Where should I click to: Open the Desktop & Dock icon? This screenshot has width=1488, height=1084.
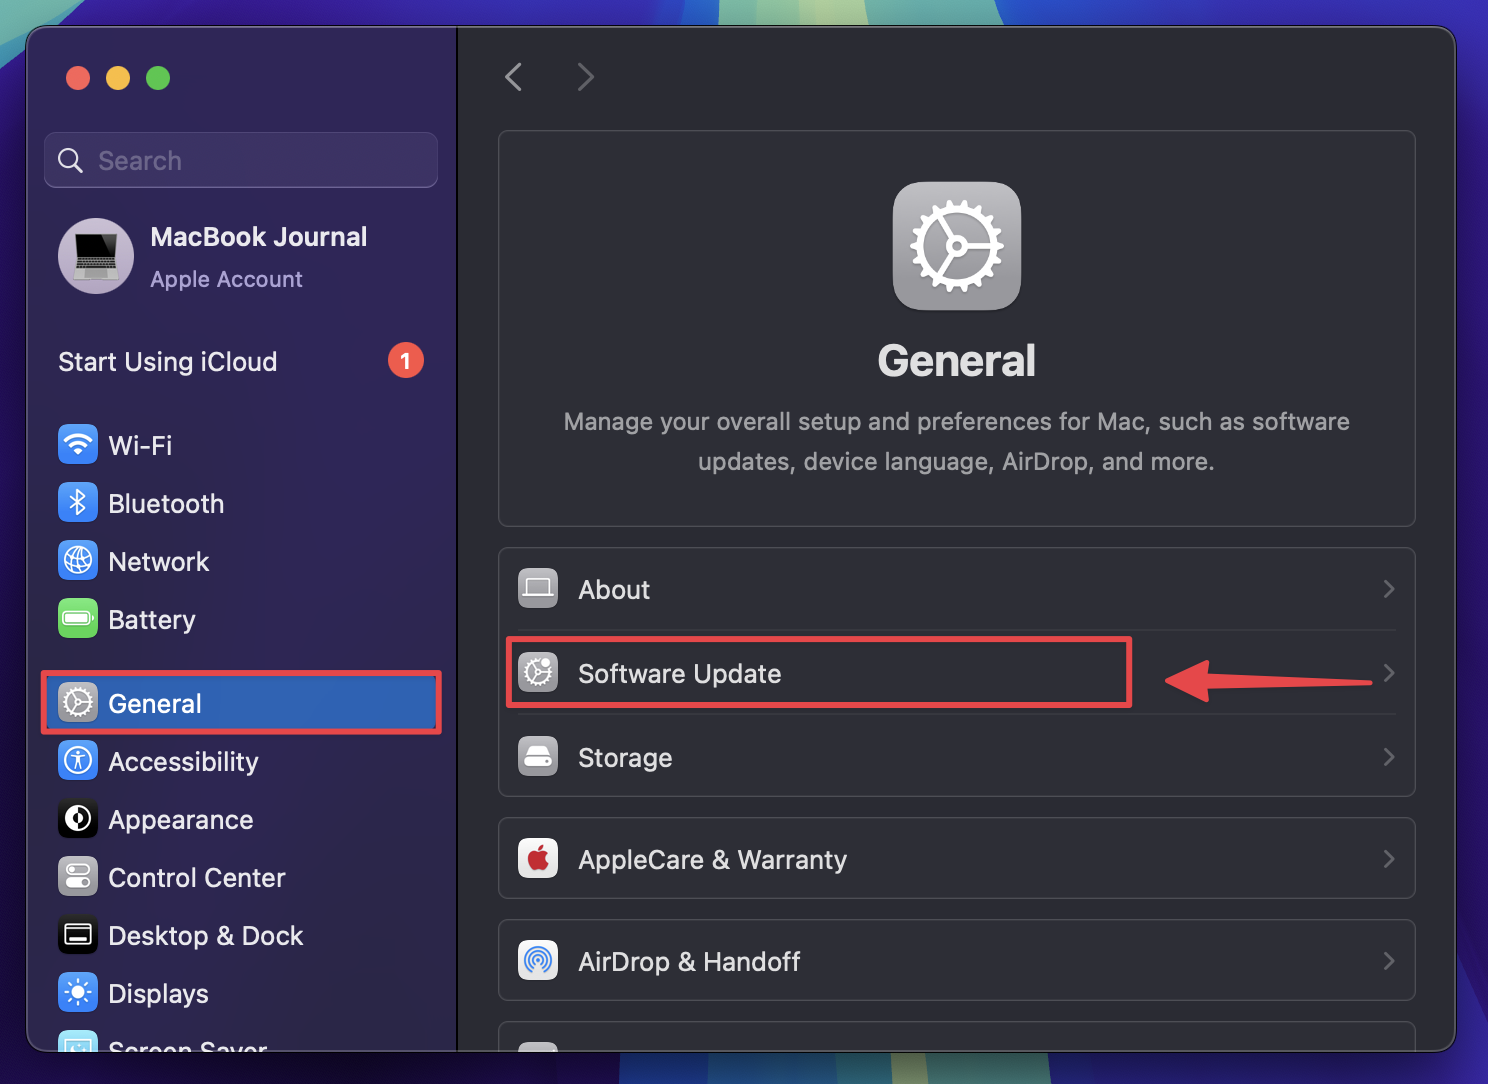pos(78,935)
